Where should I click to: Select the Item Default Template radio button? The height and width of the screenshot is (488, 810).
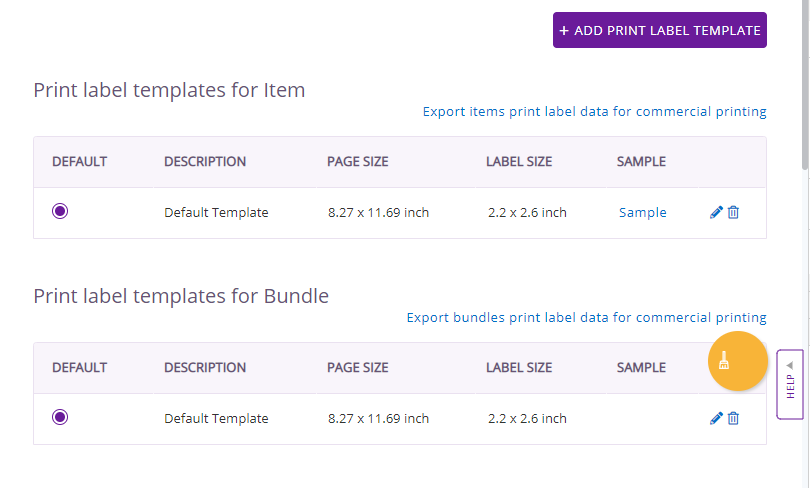tap(60, 211)
